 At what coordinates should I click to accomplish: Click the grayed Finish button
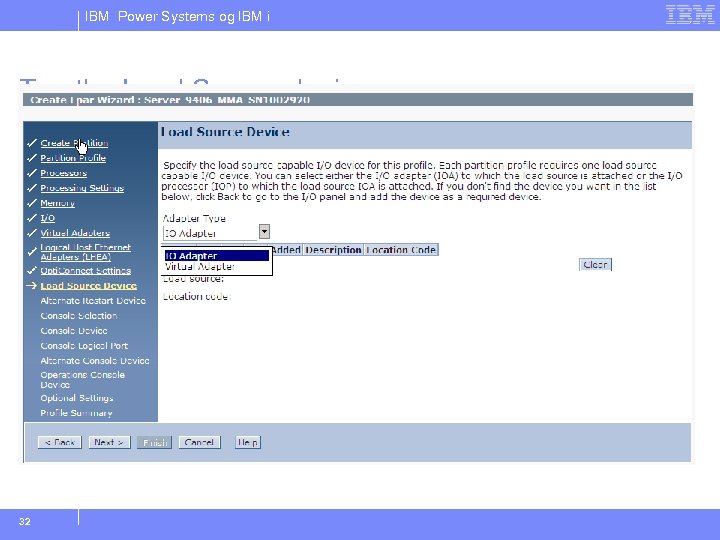pyautogui.click(x=155, y=443)
